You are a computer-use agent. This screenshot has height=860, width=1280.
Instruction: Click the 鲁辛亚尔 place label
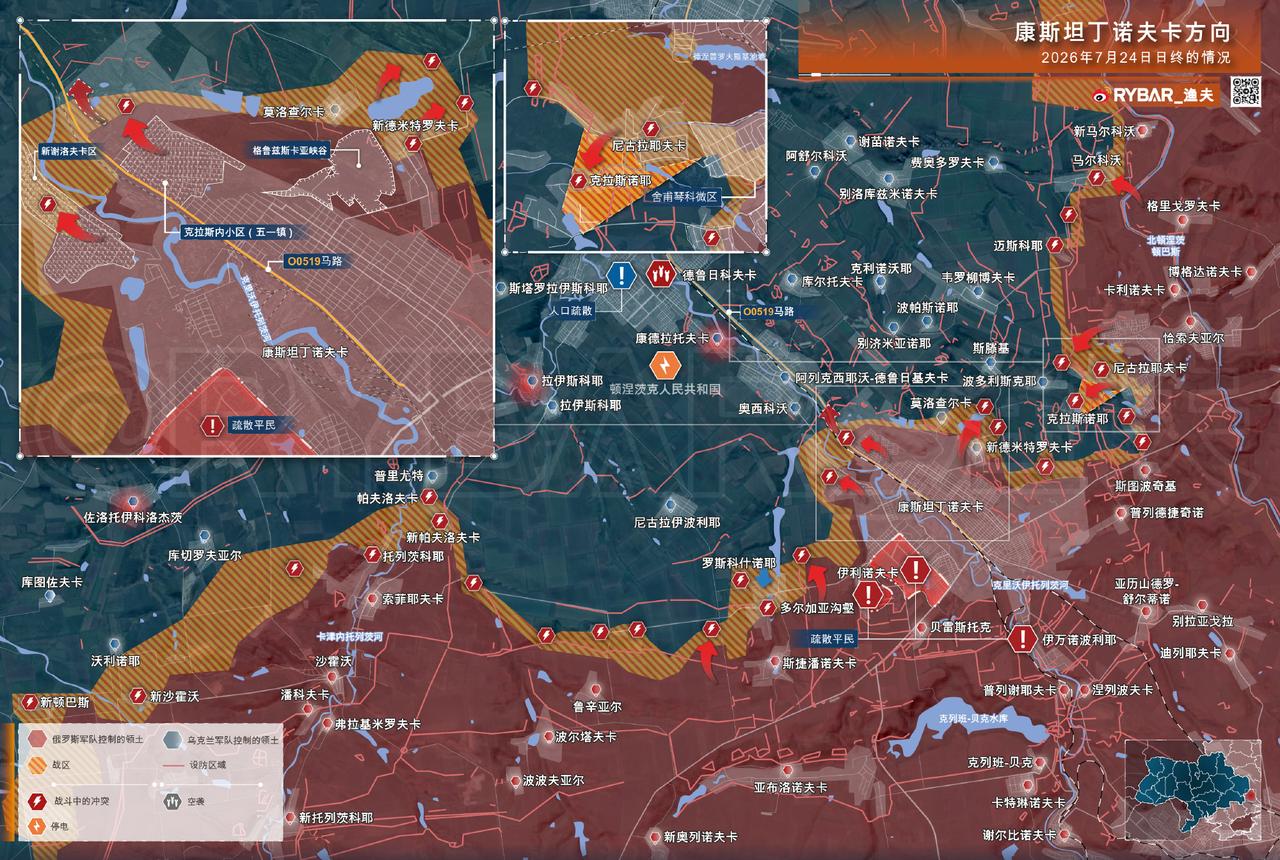[597, 706]
